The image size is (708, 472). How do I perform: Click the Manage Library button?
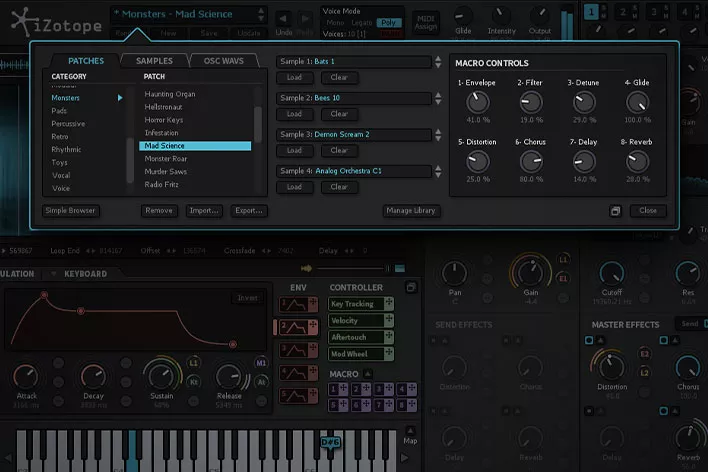(x=411, y=211)
